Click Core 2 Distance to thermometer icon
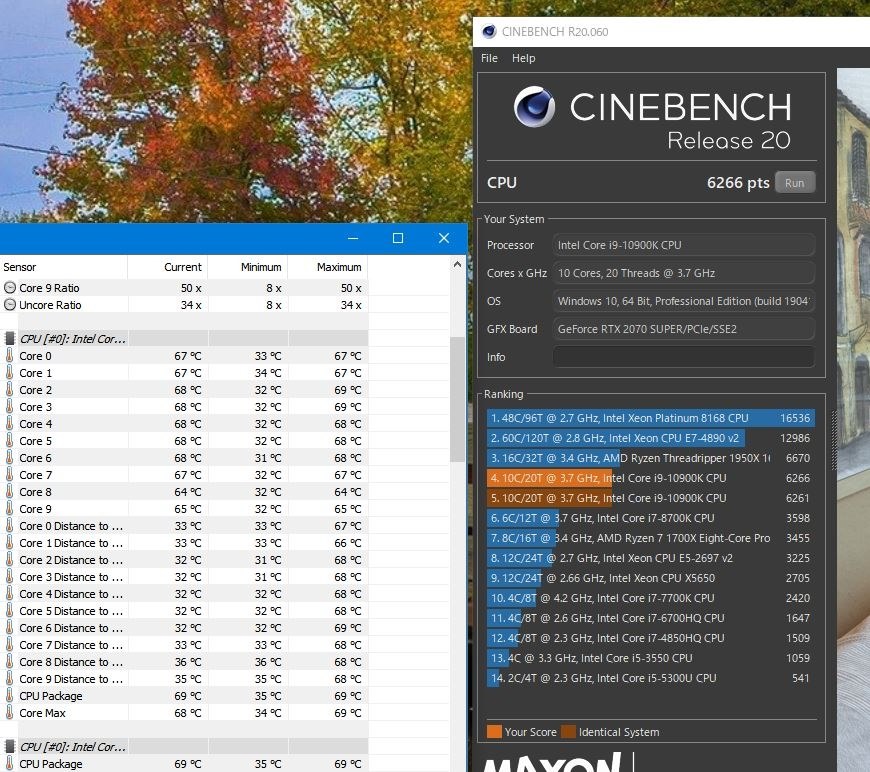This screenshot has width=870, height=772. click(x=9, y=559)
